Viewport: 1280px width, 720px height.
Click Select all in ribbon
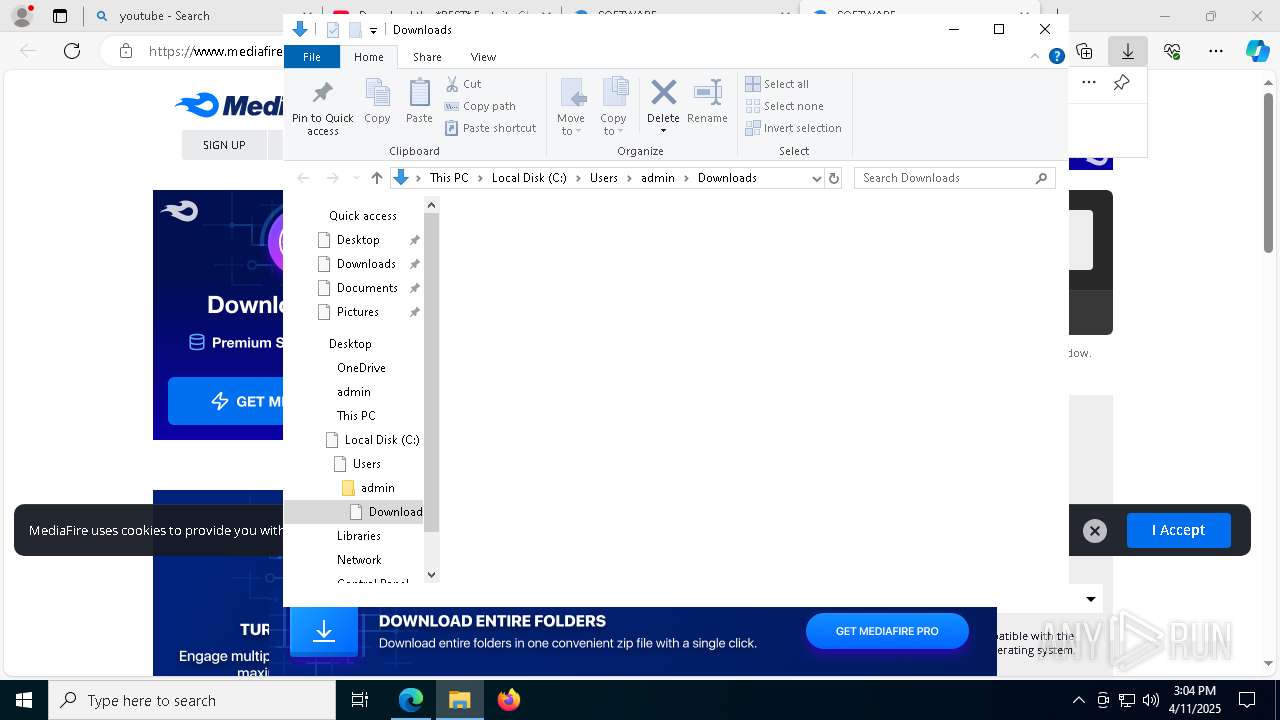pyautogui.click(x=777, y=84)
